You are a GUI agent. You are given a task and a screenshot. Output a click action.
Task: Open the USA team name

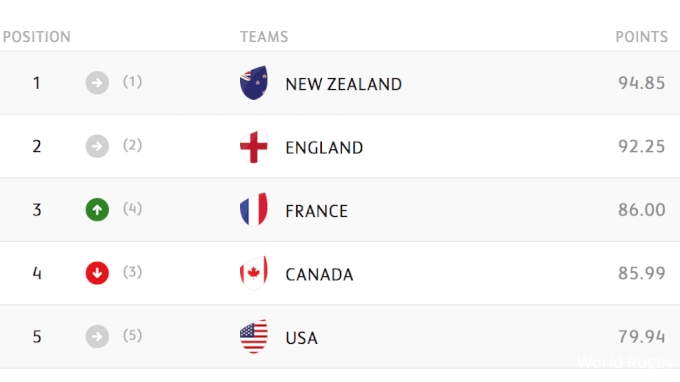click(x=301, y=338)
